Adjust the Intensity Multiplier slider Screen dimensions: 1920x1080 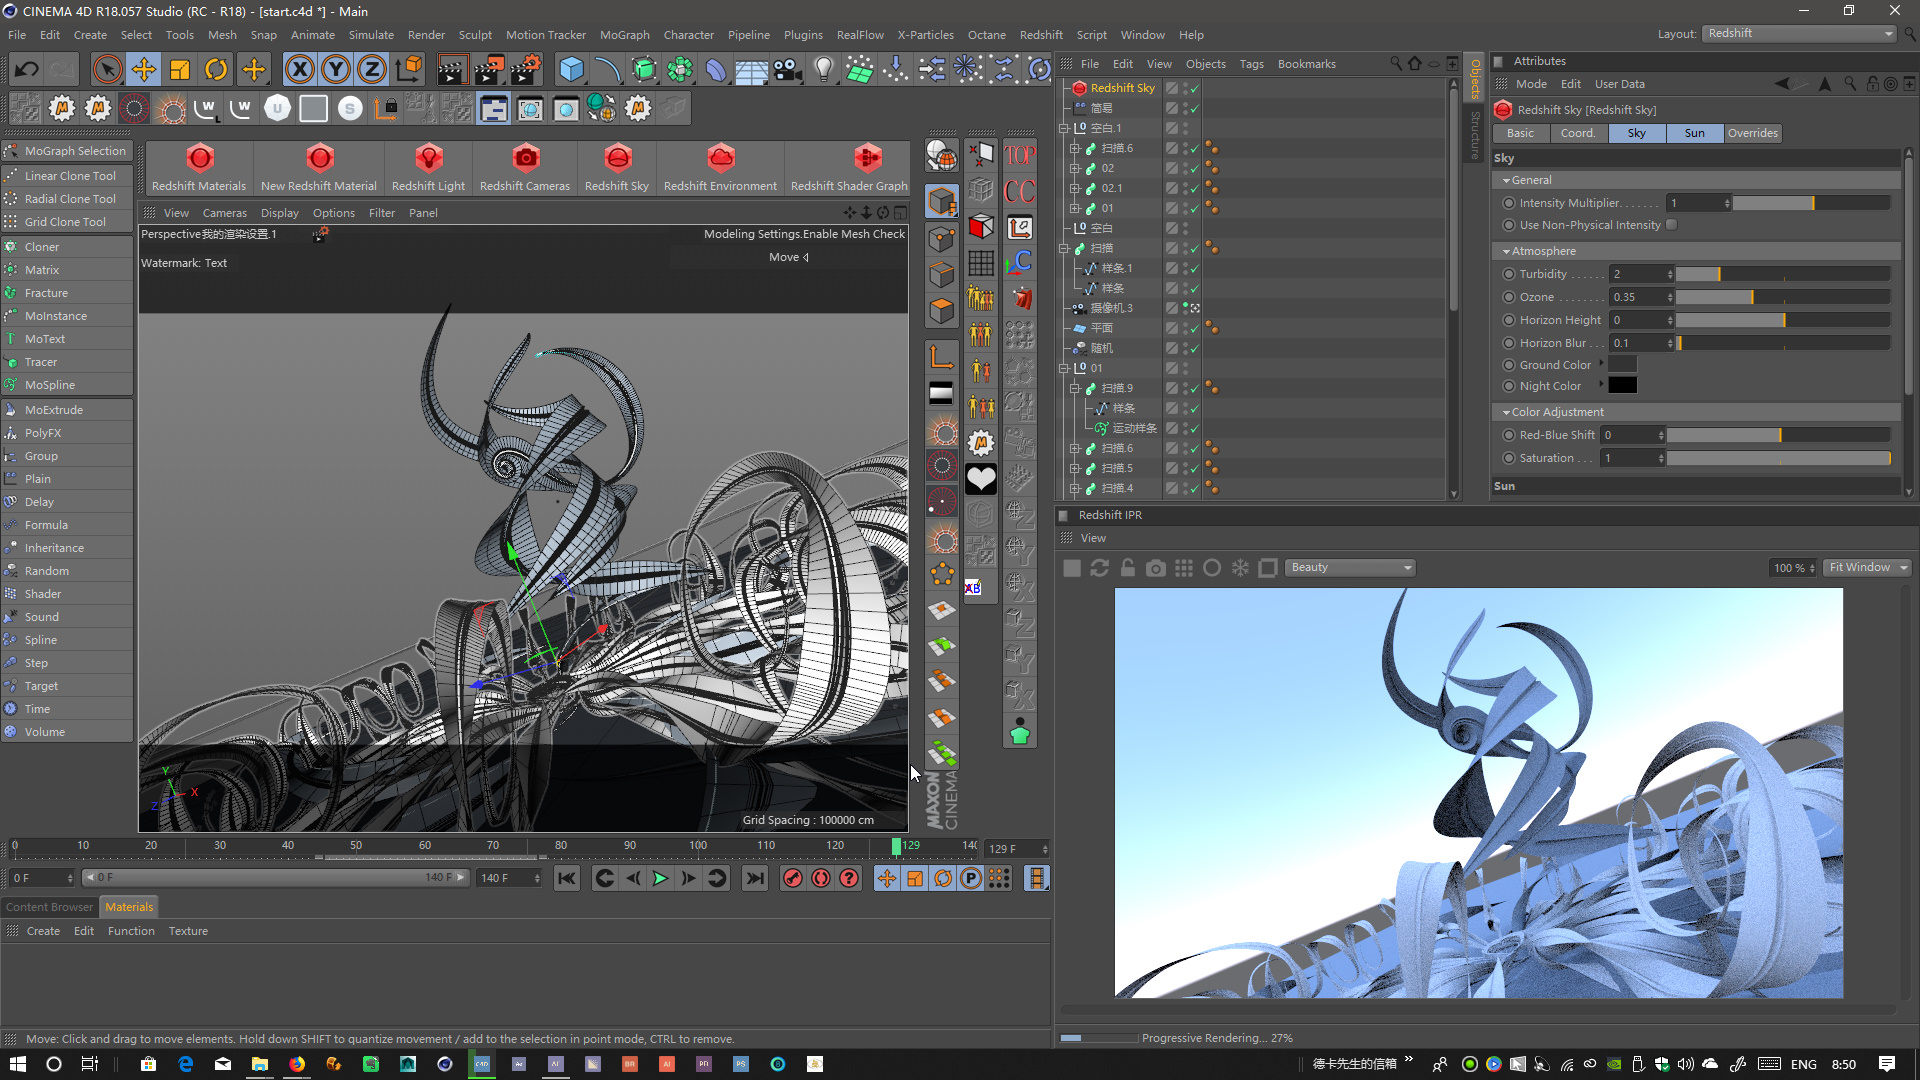click(1811, 203)
